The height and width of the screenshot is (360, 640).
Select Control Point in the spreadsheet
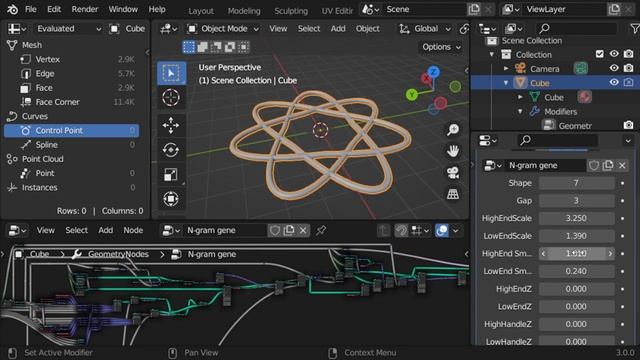click(x=72, y=131)
